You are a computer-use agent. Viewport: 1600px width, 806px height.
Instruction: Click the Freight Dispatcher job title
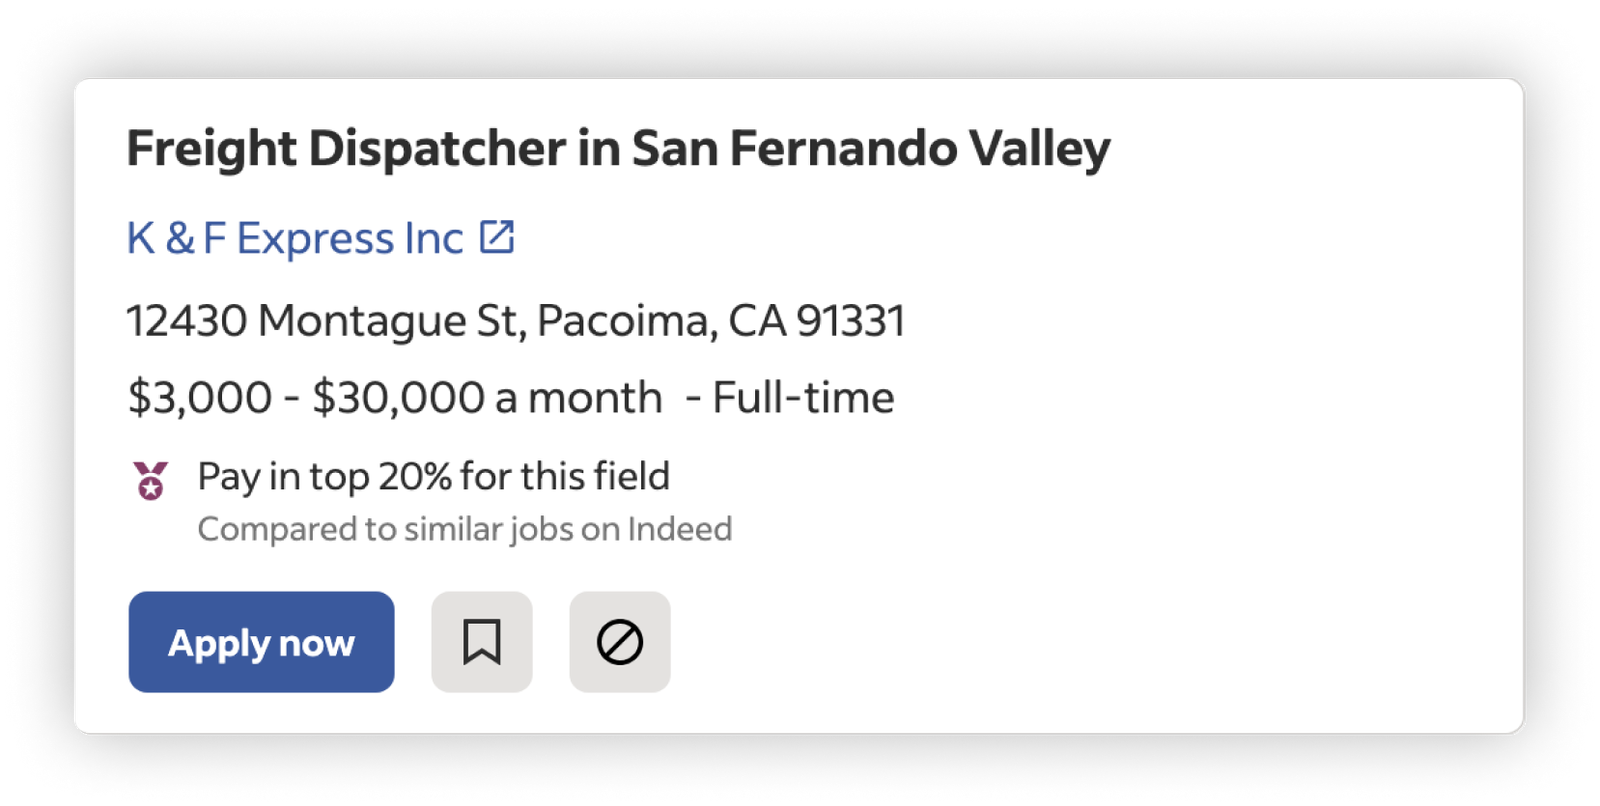(x=617, y=148)
